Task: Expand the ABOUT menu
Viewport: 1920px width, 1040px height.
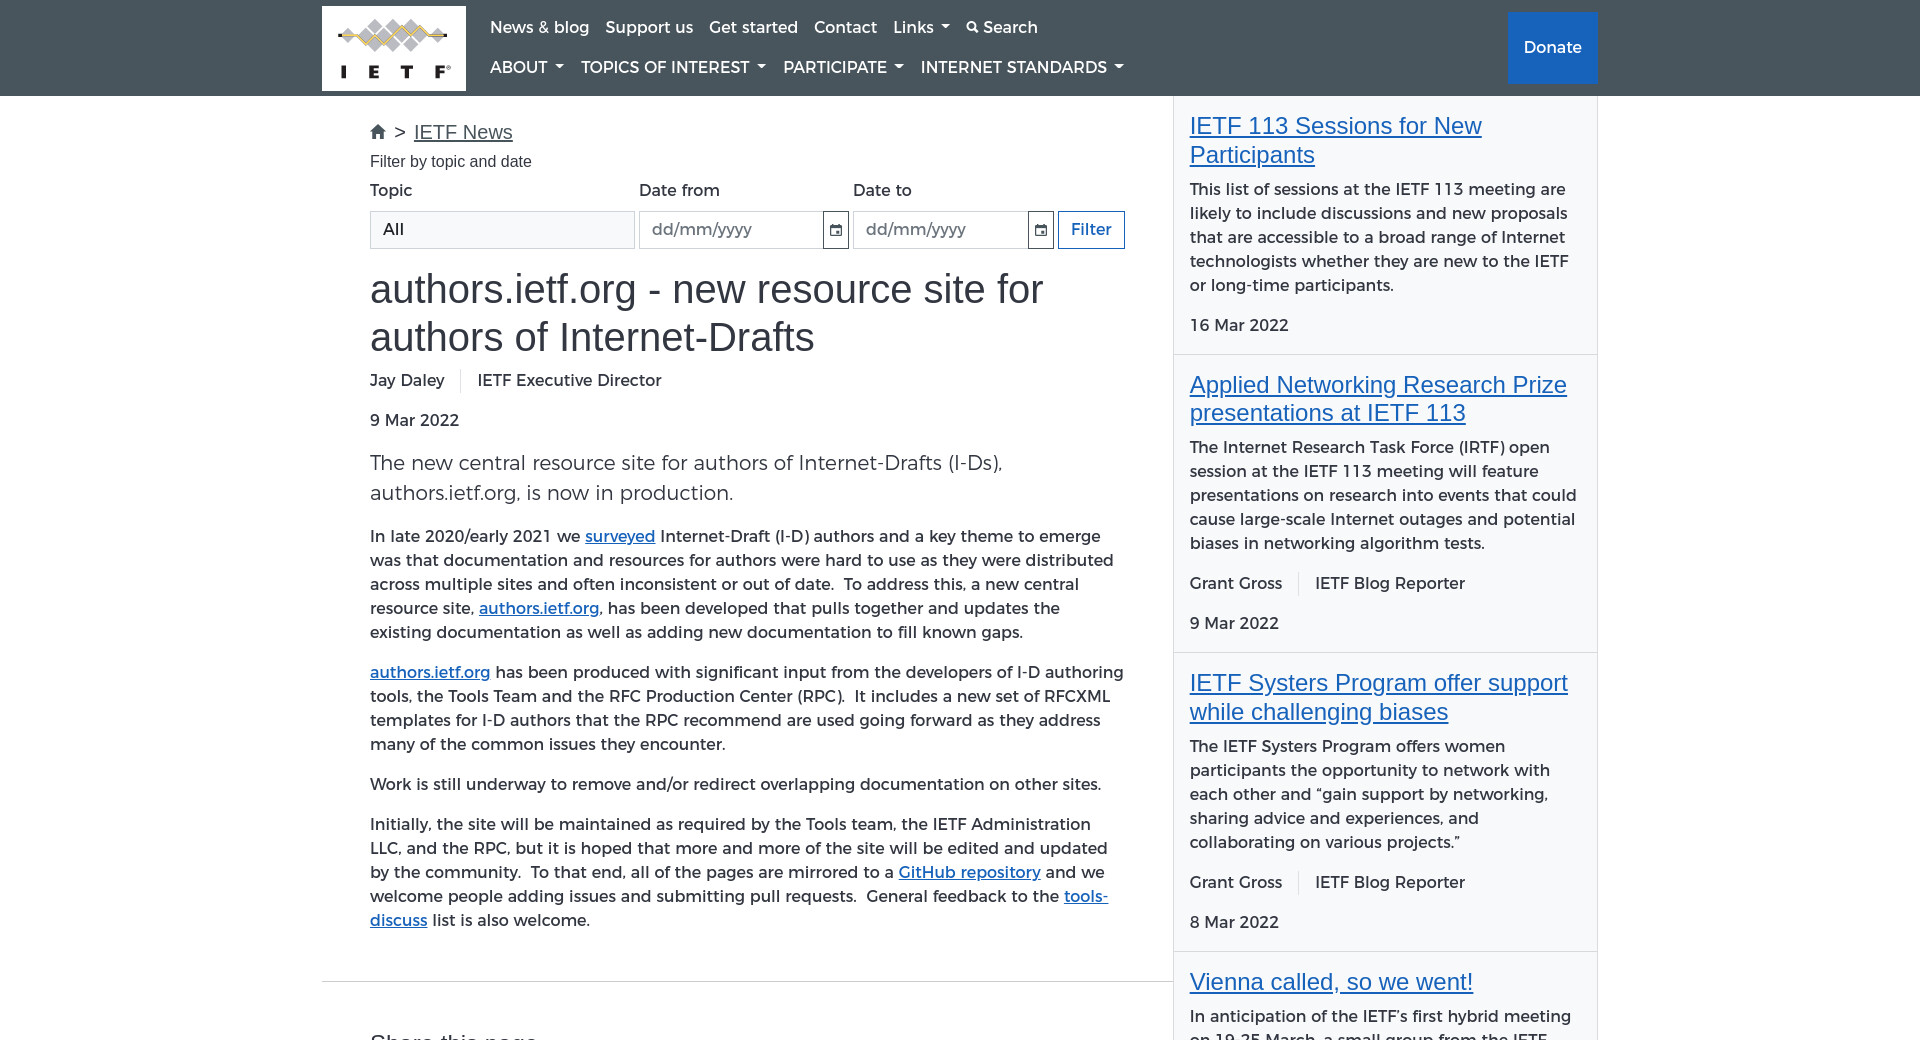Action: click(x=526, y=67)
